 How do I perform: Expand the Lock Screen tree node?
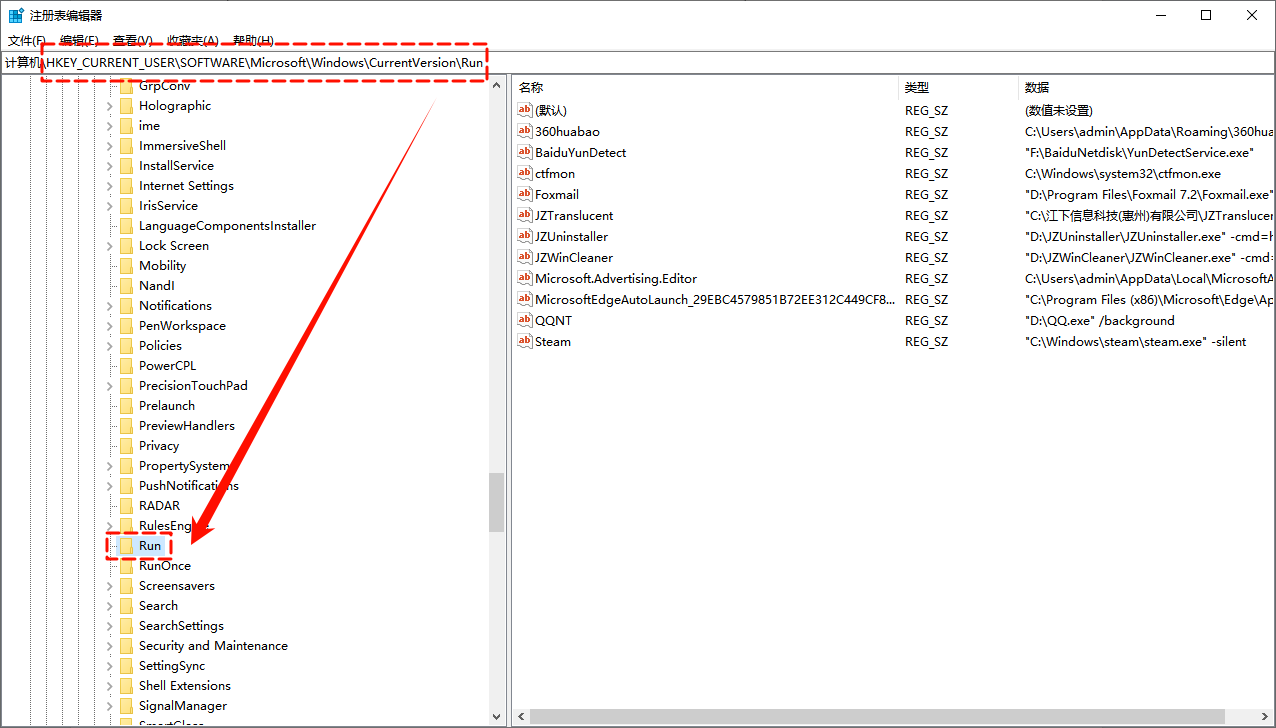coord(110,246)
